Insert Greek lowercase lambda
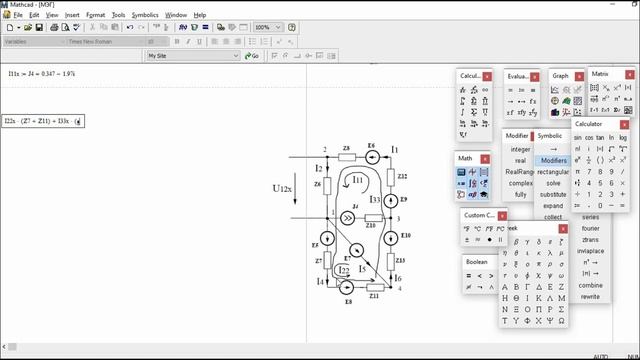 550,253
